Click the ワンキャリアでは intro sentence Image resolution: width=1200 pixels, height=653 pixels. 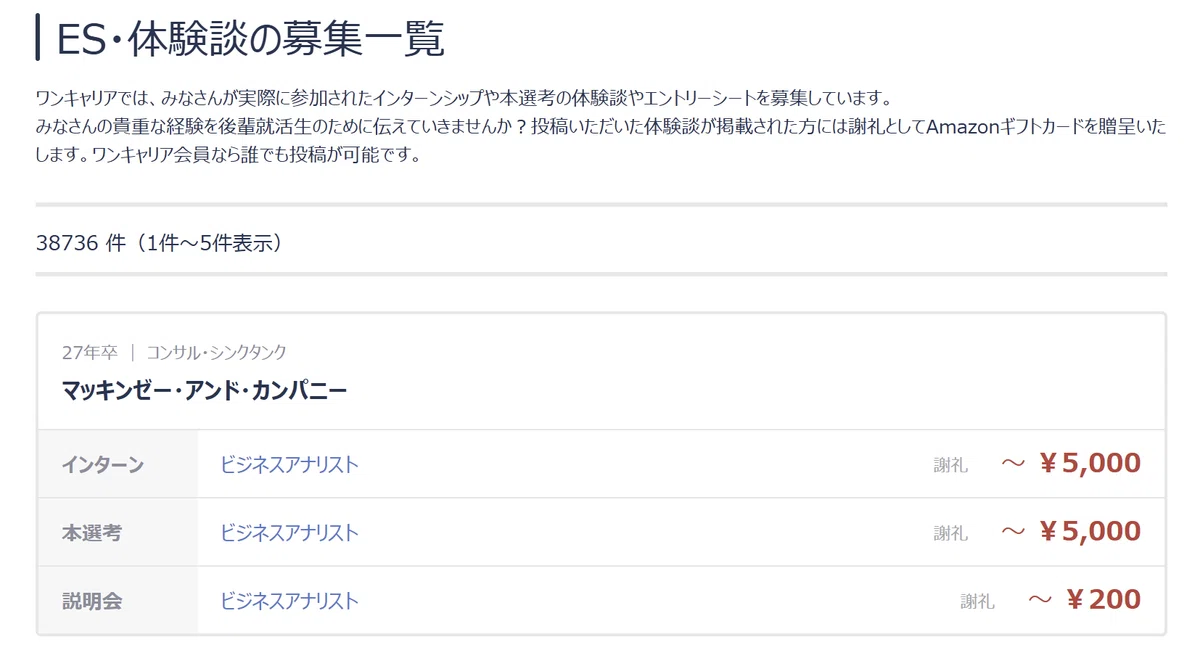(463, 98)
